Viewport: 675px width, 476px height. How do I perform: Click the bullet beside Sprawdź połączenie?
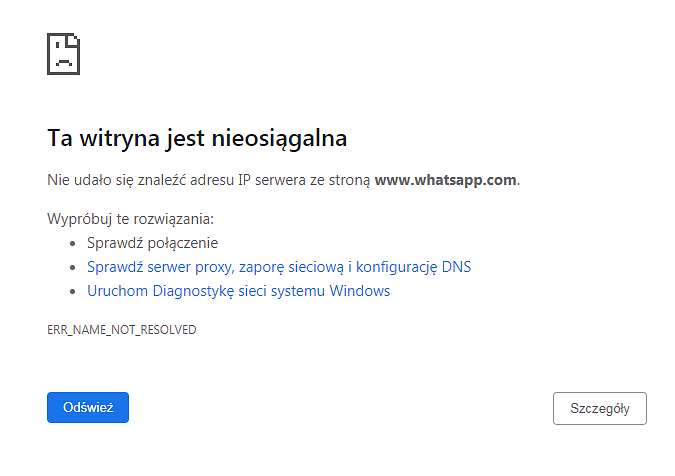pyautogui.click(x=72, y=244)
